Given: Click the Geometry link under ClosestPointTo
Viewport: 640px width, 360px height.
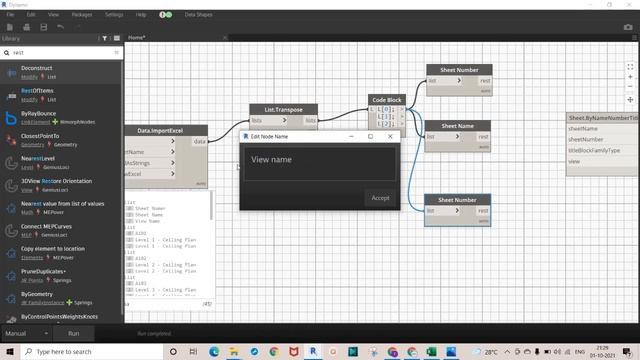Looking at the screenshot, I should (33, 144).
